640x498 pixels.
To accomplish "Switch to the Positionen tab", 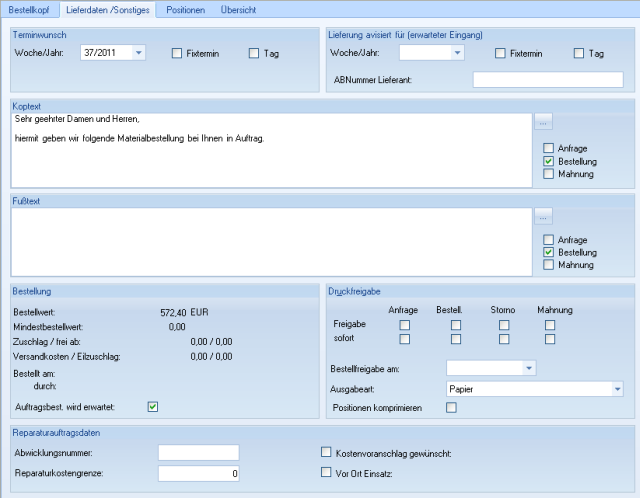I will (x=185, y=10).
